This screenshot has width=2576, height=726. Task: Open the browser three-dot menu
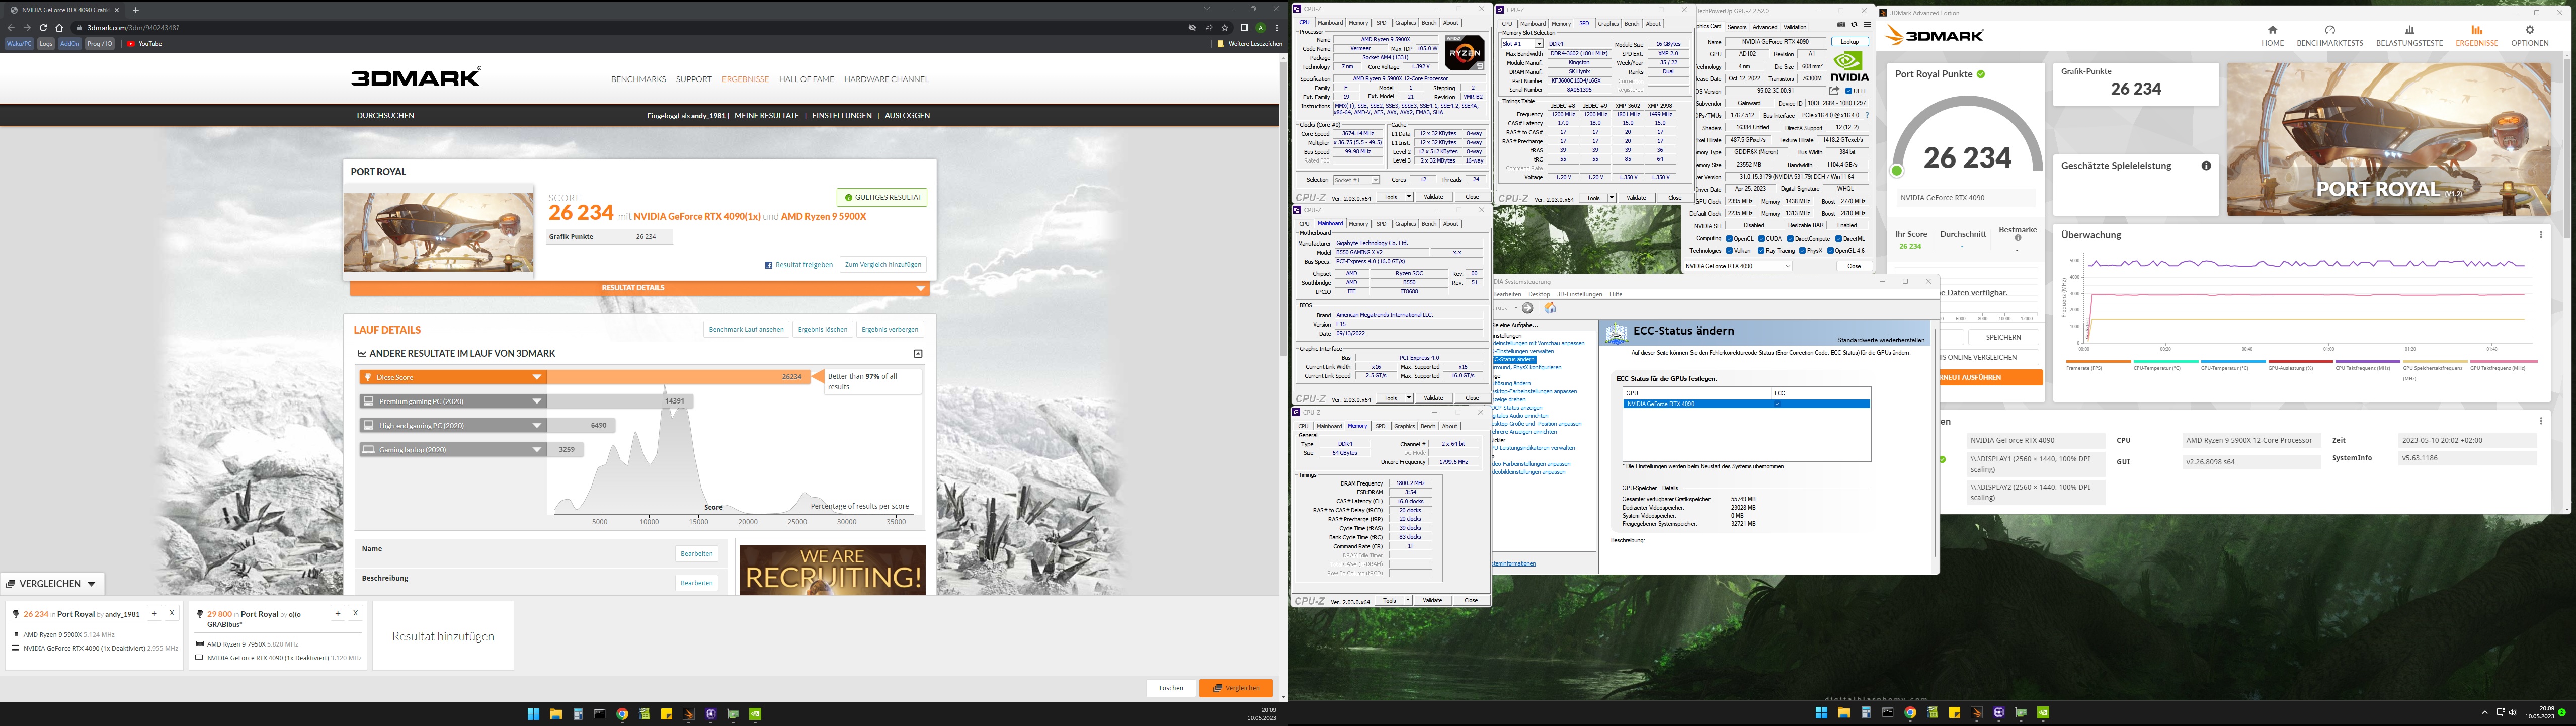click(x=1277, y=28)
